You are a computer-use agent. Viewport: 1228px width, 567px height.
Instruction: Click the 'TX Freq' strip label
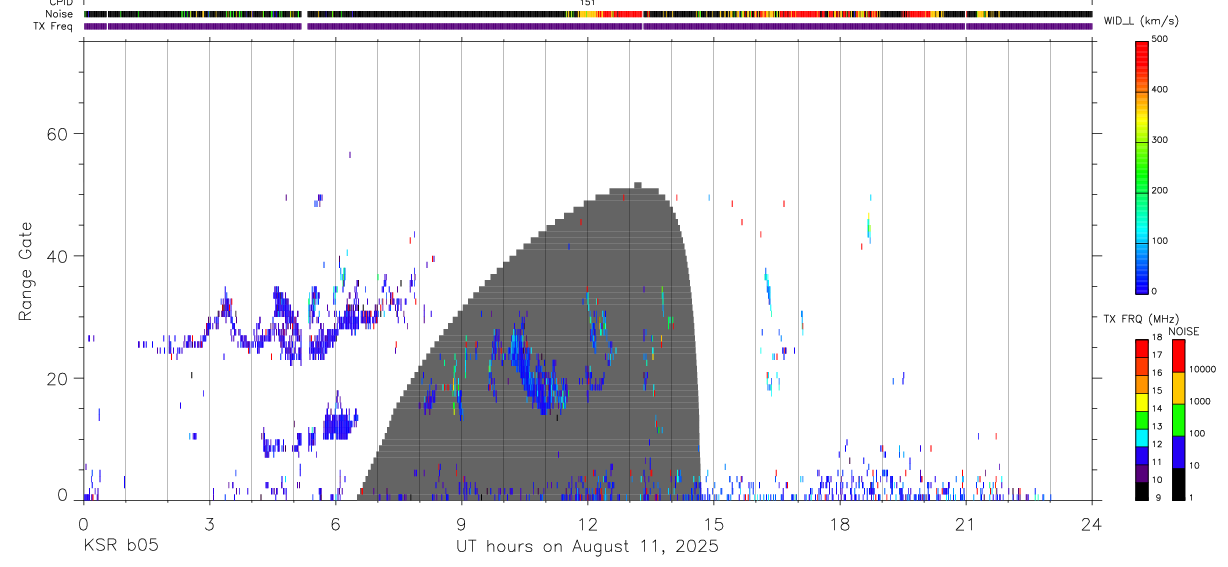coord(54,26)
